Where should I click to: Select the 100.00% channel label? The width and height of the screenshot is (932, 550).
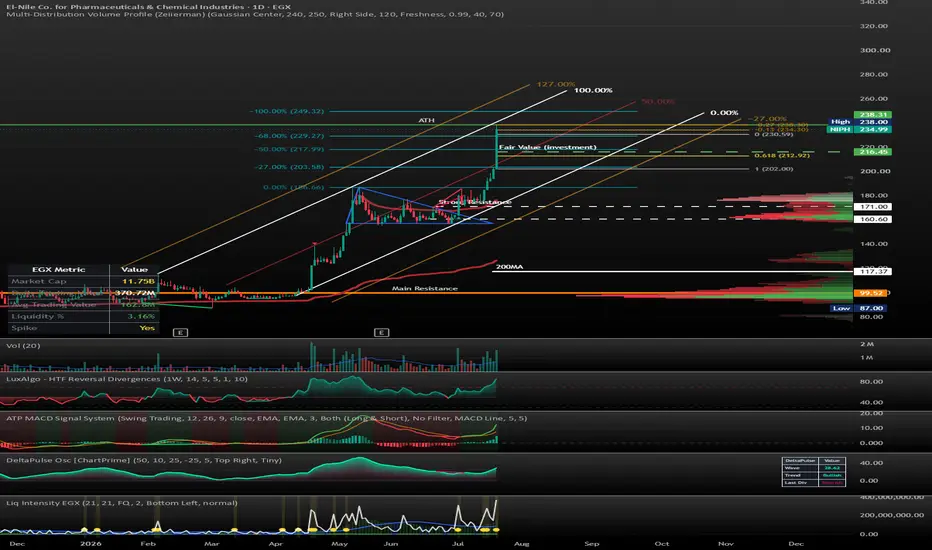[x=593, y=90]
